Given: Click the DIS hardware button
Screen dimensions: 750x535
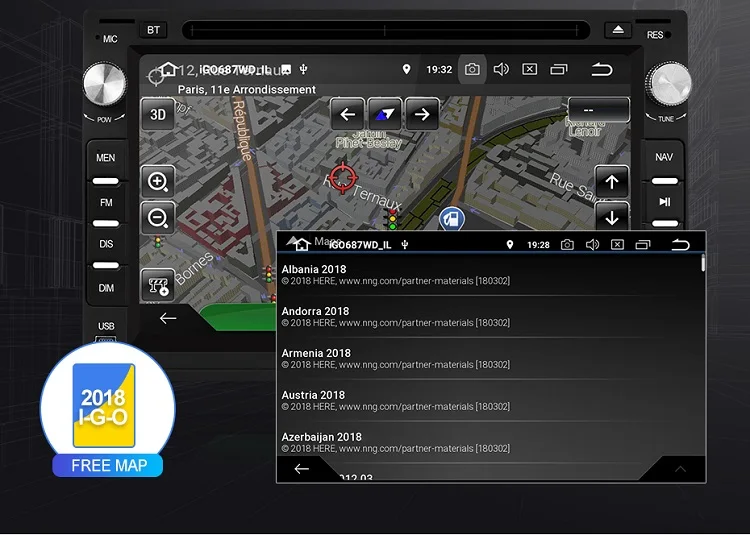Looking at the screenshot, I should coord(106,244).
